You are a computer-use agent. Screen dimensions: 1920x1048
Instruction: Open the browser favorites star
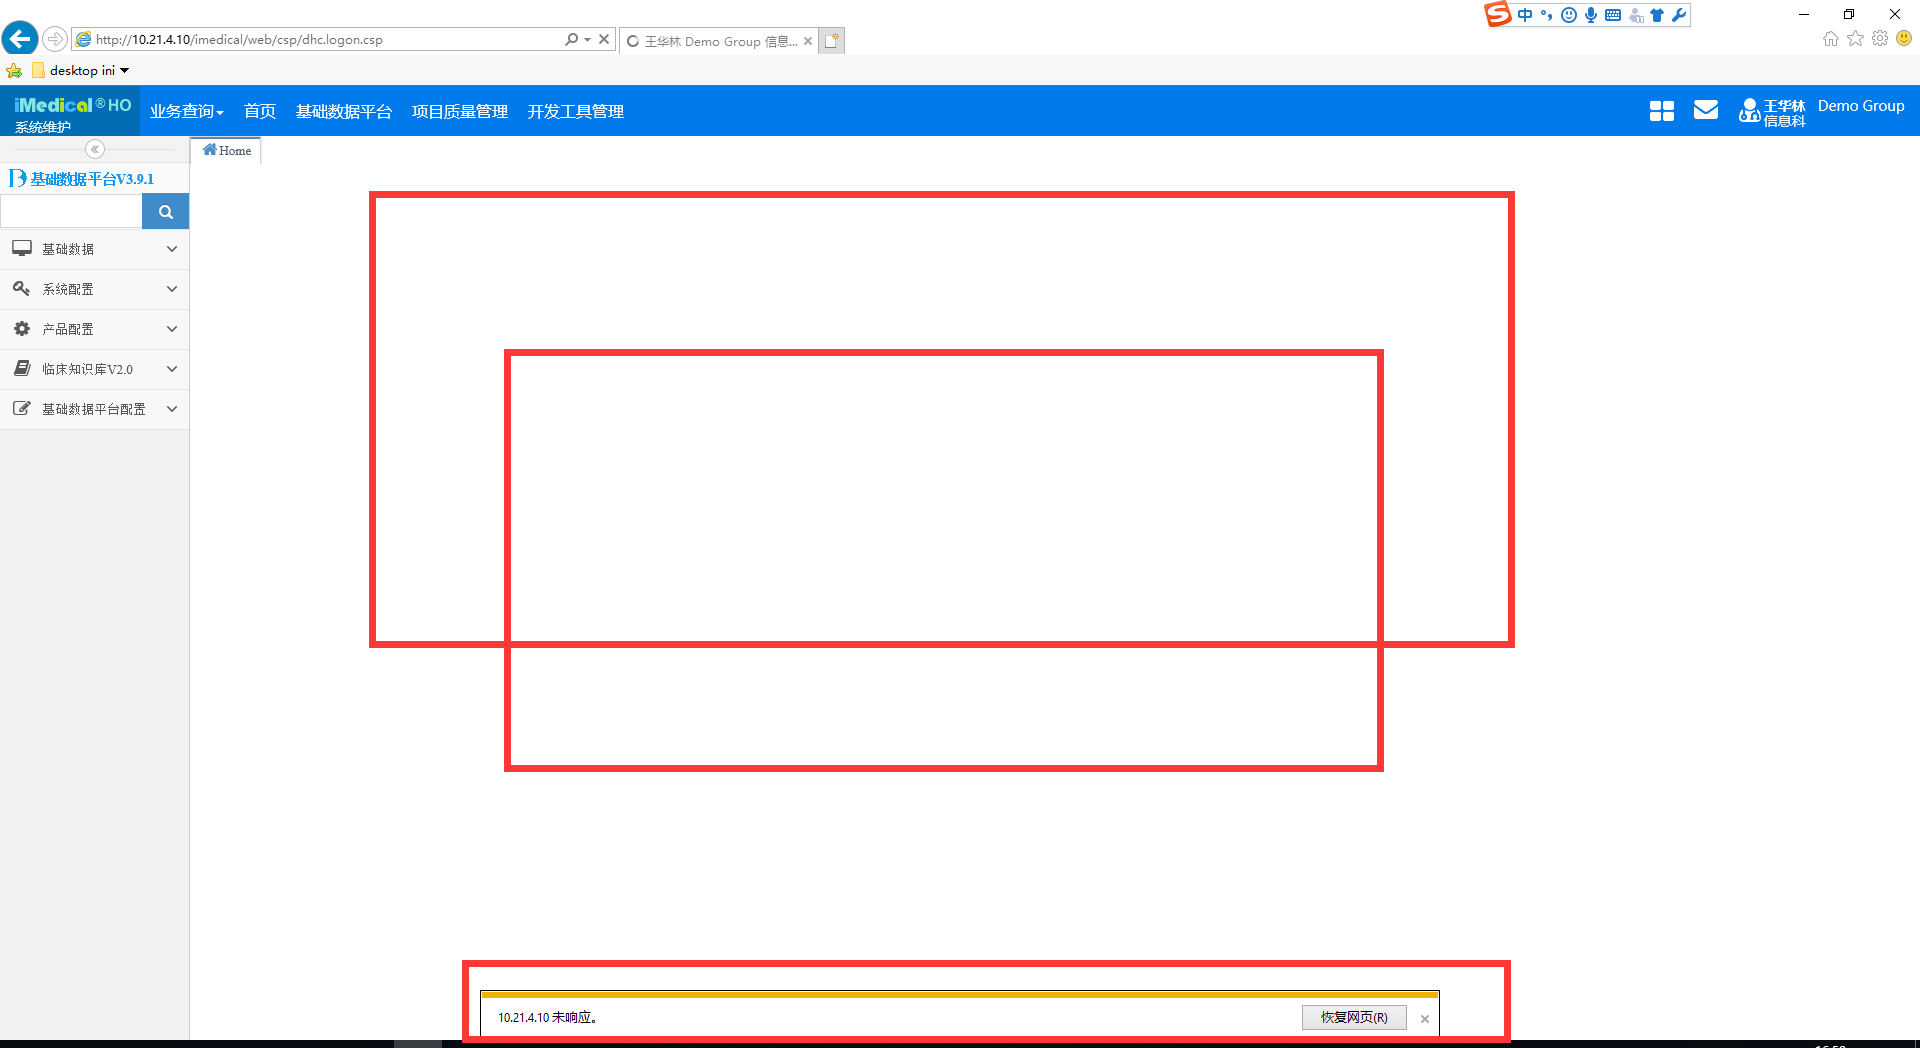coord(1855,38)
